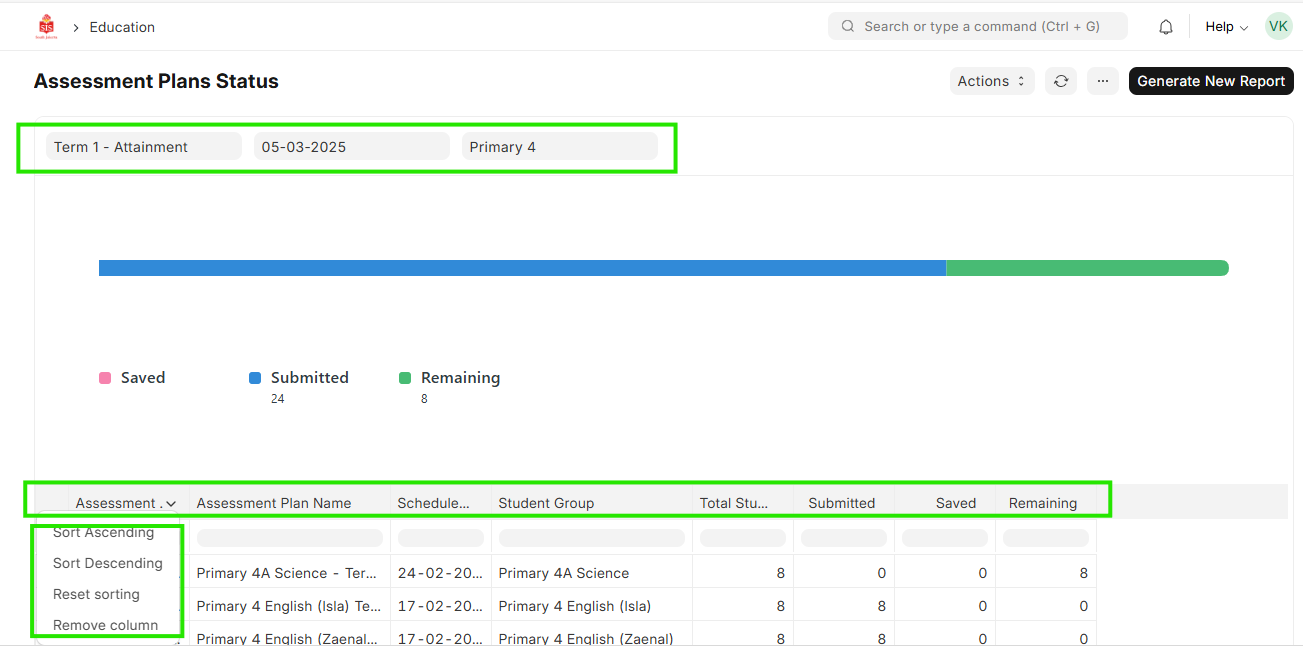Open the Help dropdown menu
The height and width of the screenshot is (646, 1303).
tap(1226, 27)
